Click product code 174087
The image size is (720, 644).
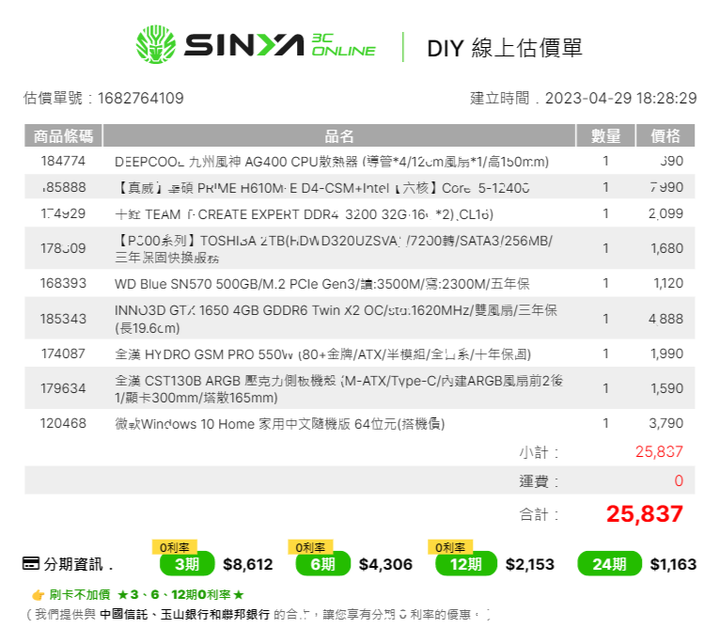click(x=63, y=354)
